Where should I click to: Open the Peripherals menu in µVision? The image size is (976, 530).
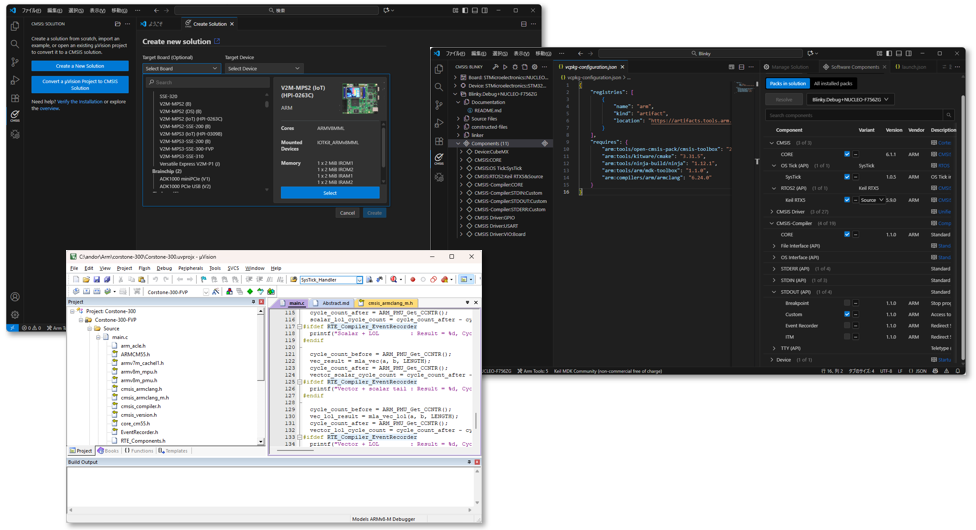(190, 268)
